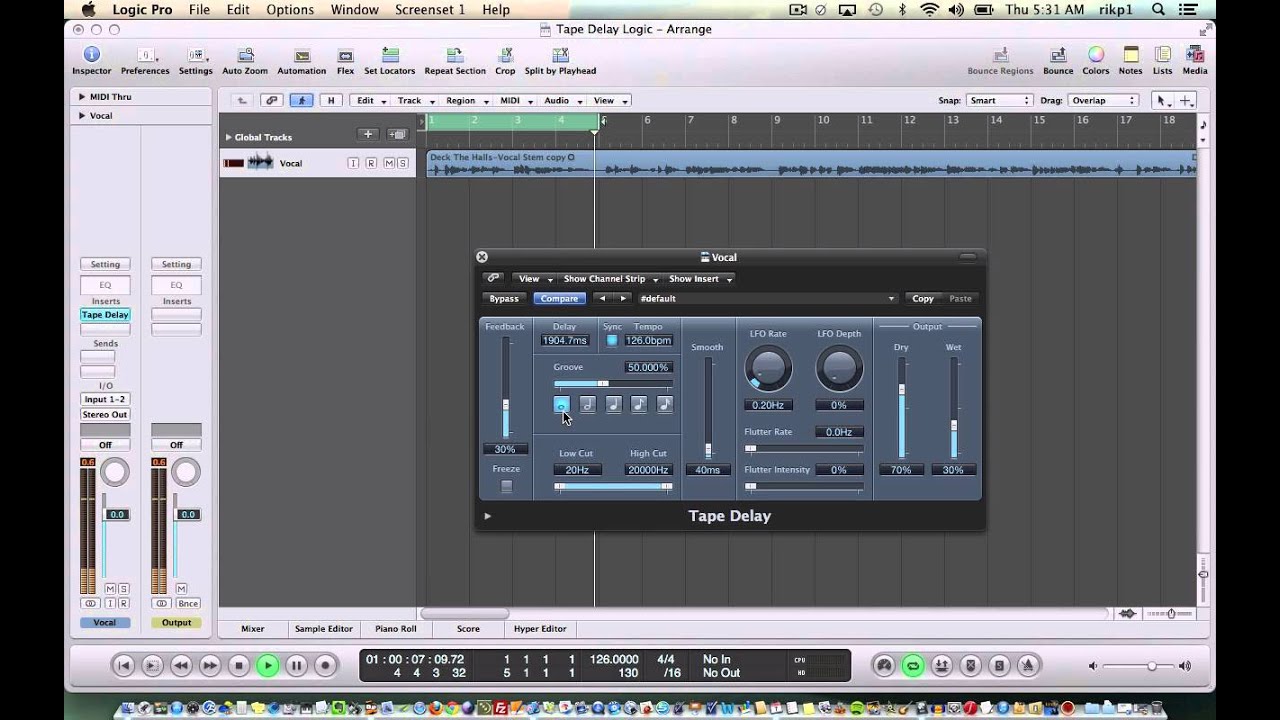
Task: Open Show Channel Strip dropdown
Action: 610,279
